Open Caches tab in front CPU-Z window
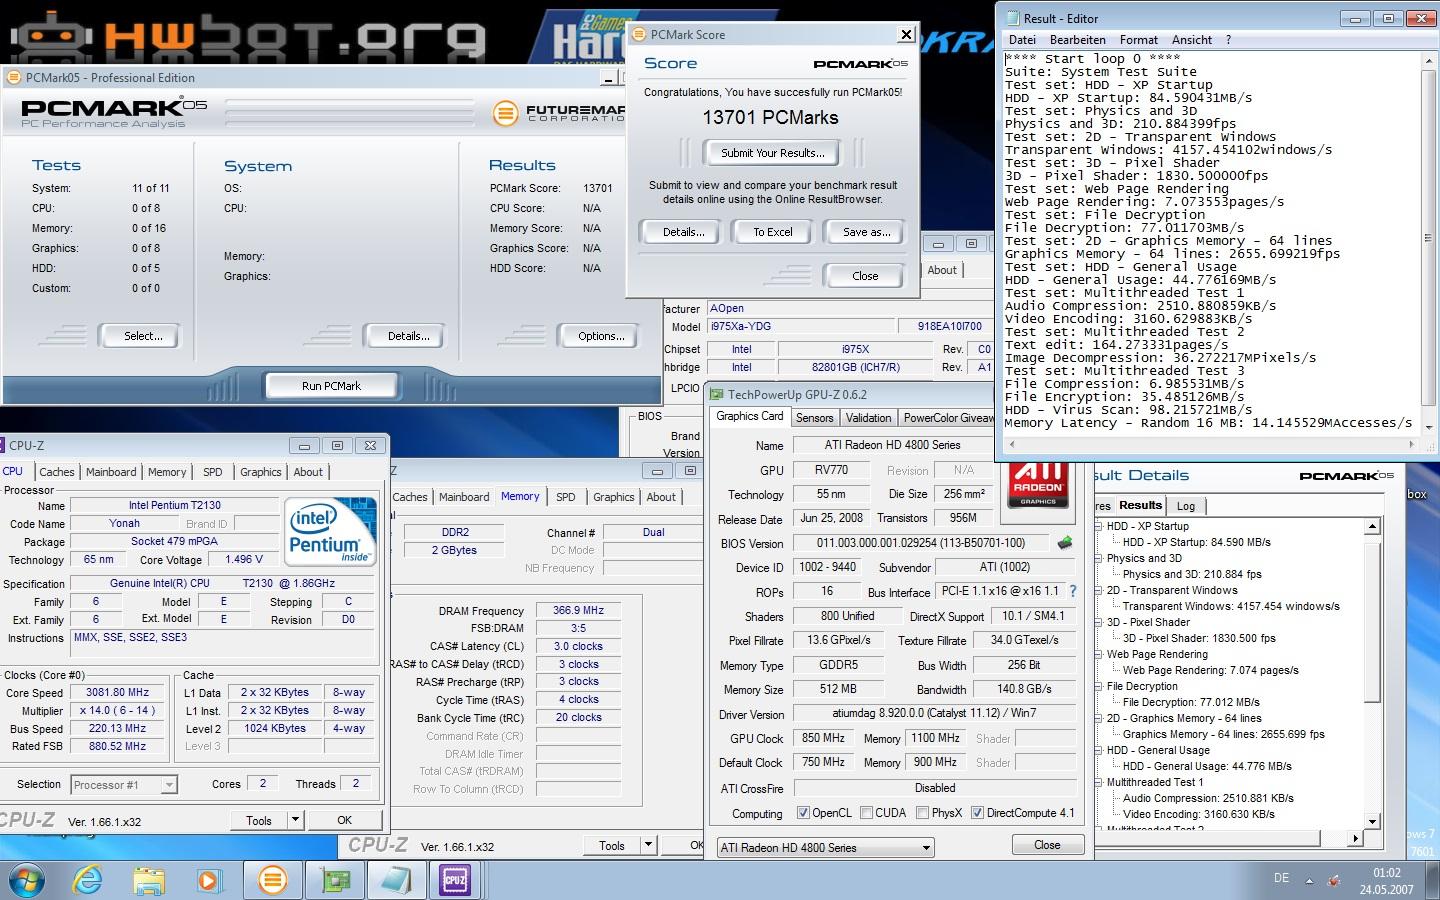The image size is (1440, 900). click(56, 472)
